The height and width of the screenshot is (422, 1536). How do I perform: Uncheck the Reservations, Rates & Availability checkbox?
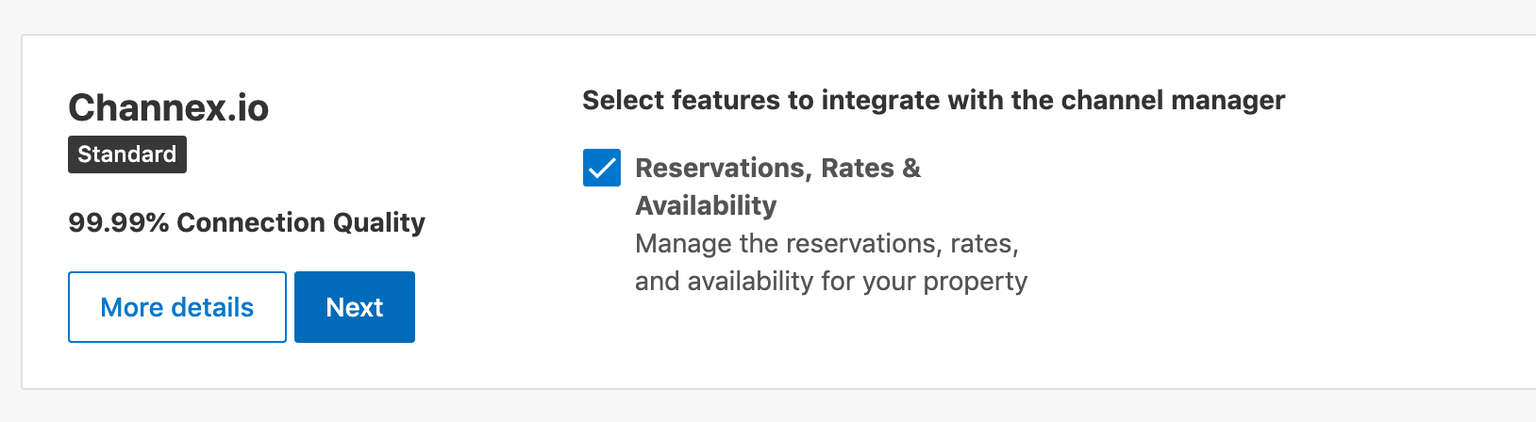pyautogui.click(x=602, y=168)
